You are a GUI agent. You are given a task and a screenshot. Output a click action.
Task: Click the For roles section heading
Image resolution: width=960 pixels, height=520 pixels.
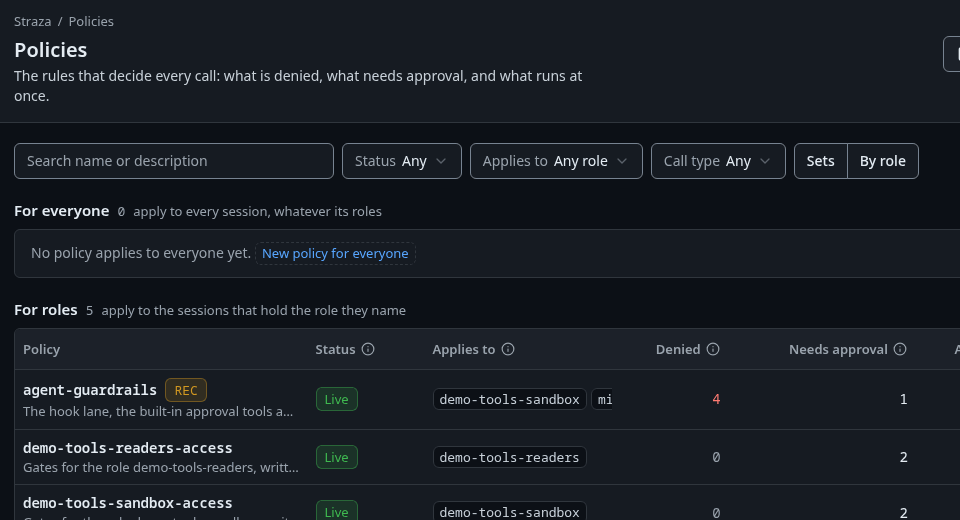point(46,310)
